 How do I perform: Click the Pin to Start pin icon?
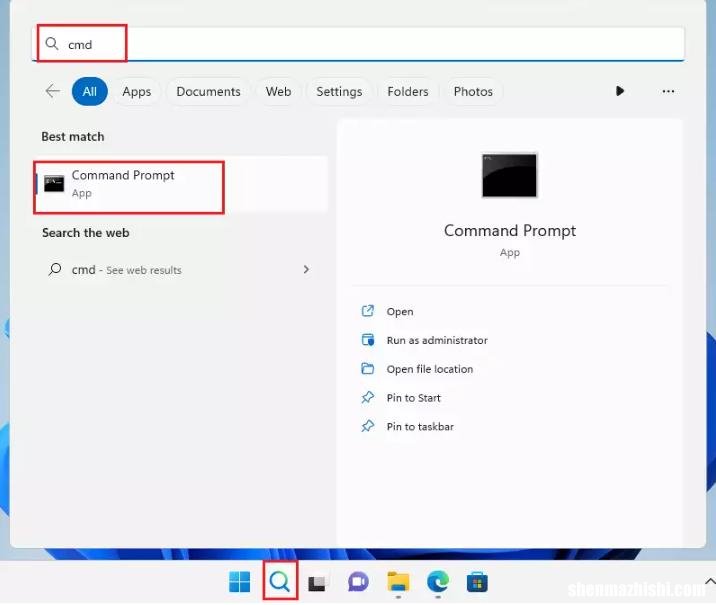[368, 397]
